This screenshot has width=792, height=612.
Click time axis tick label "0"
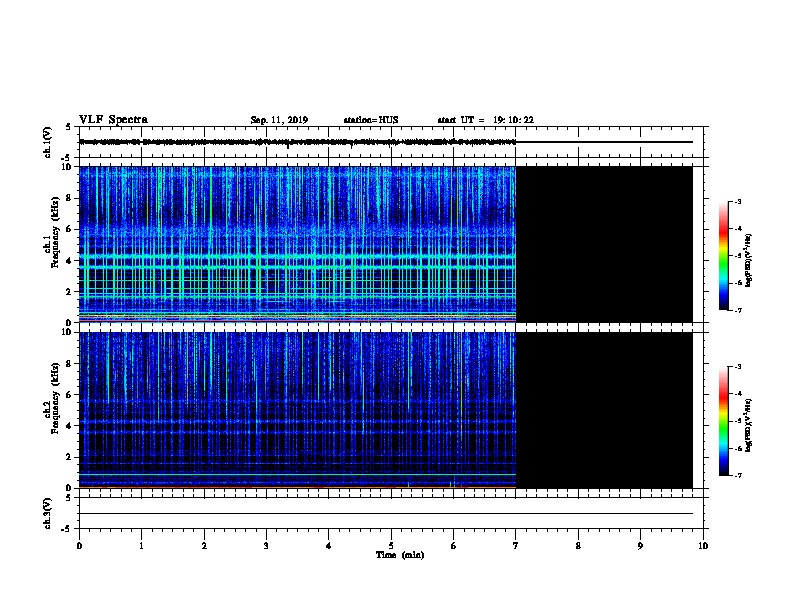coord(79,546)
